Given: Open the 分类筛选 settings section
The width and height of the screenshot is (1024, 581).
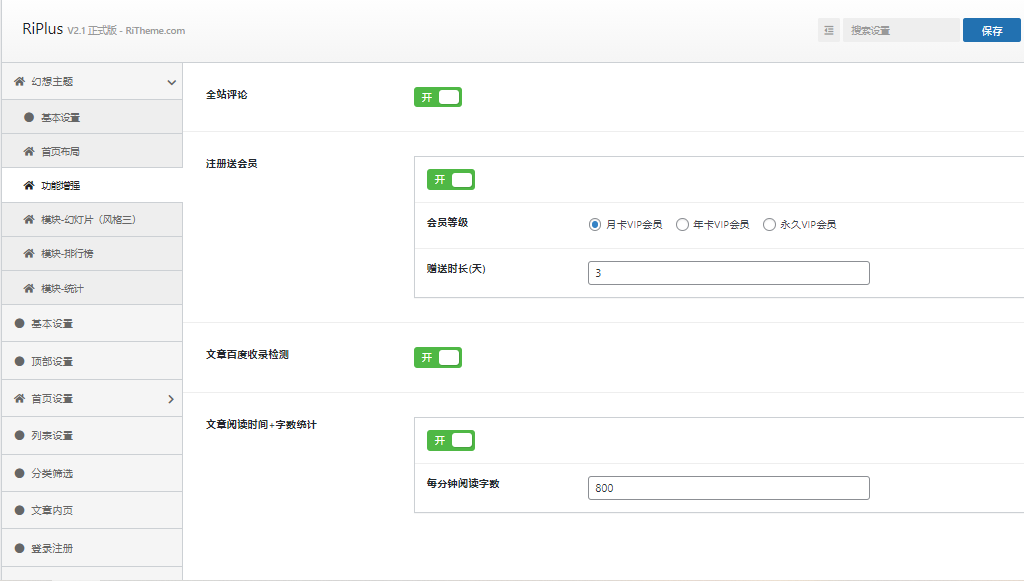Looking at the screenshot, I should point(52,473).
